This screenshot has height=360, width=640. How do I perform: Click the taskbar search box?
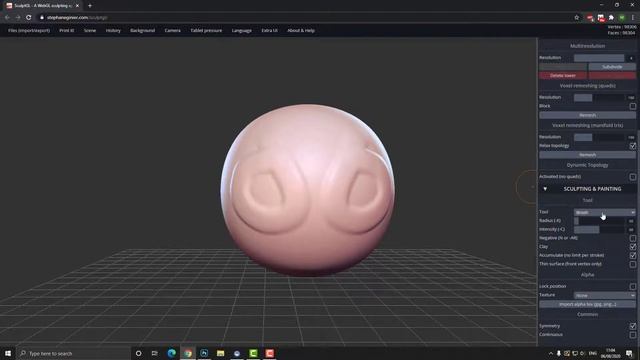[73, 353]
